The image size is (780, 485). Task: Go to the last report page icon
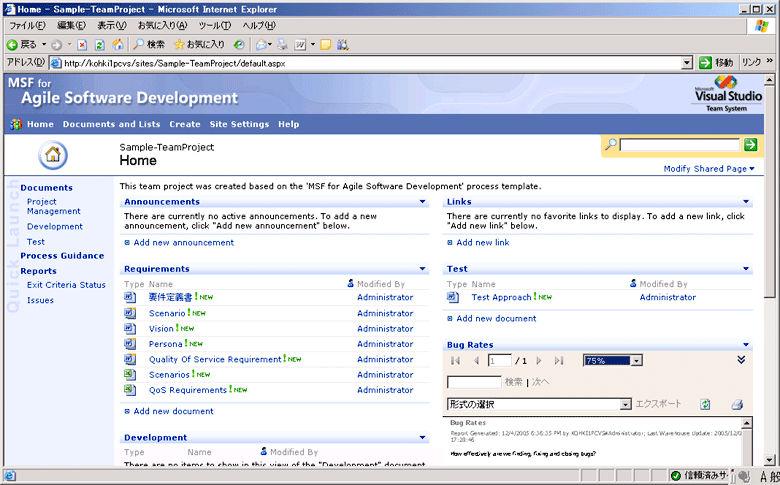[x=559, y=361]
